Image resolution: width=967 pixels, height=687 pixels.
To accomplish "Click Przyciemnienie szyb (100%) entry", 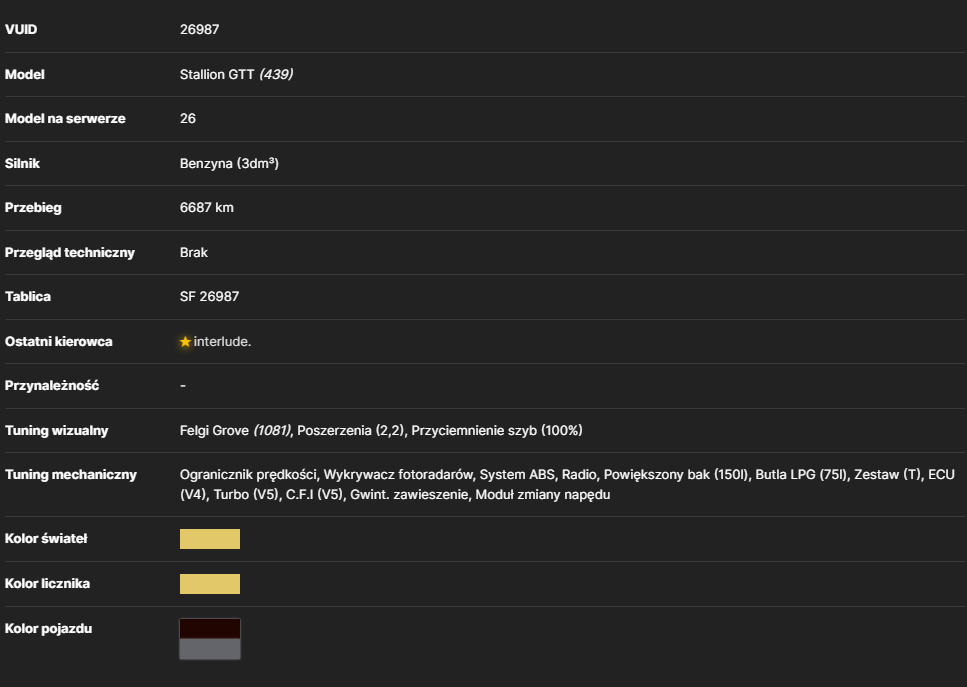I will [x=497, y=430].
